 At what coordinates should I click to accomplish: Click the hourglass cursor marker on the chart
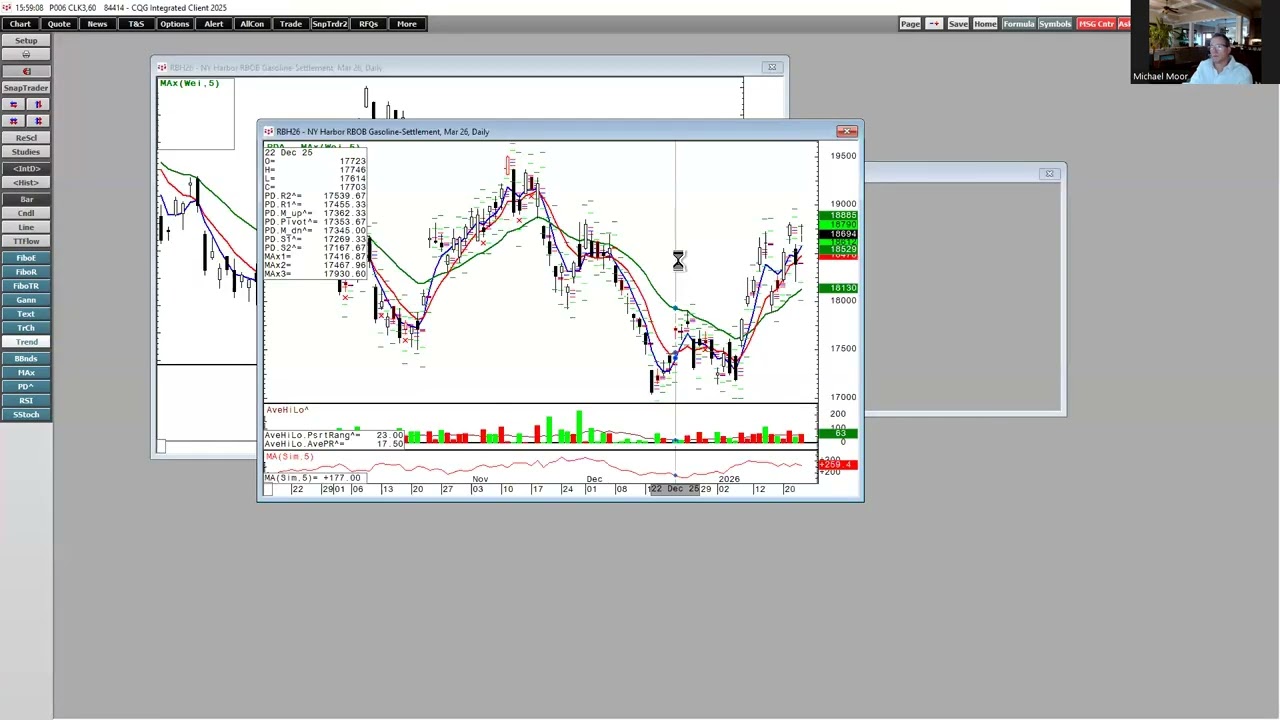click(x=678, y=261)
